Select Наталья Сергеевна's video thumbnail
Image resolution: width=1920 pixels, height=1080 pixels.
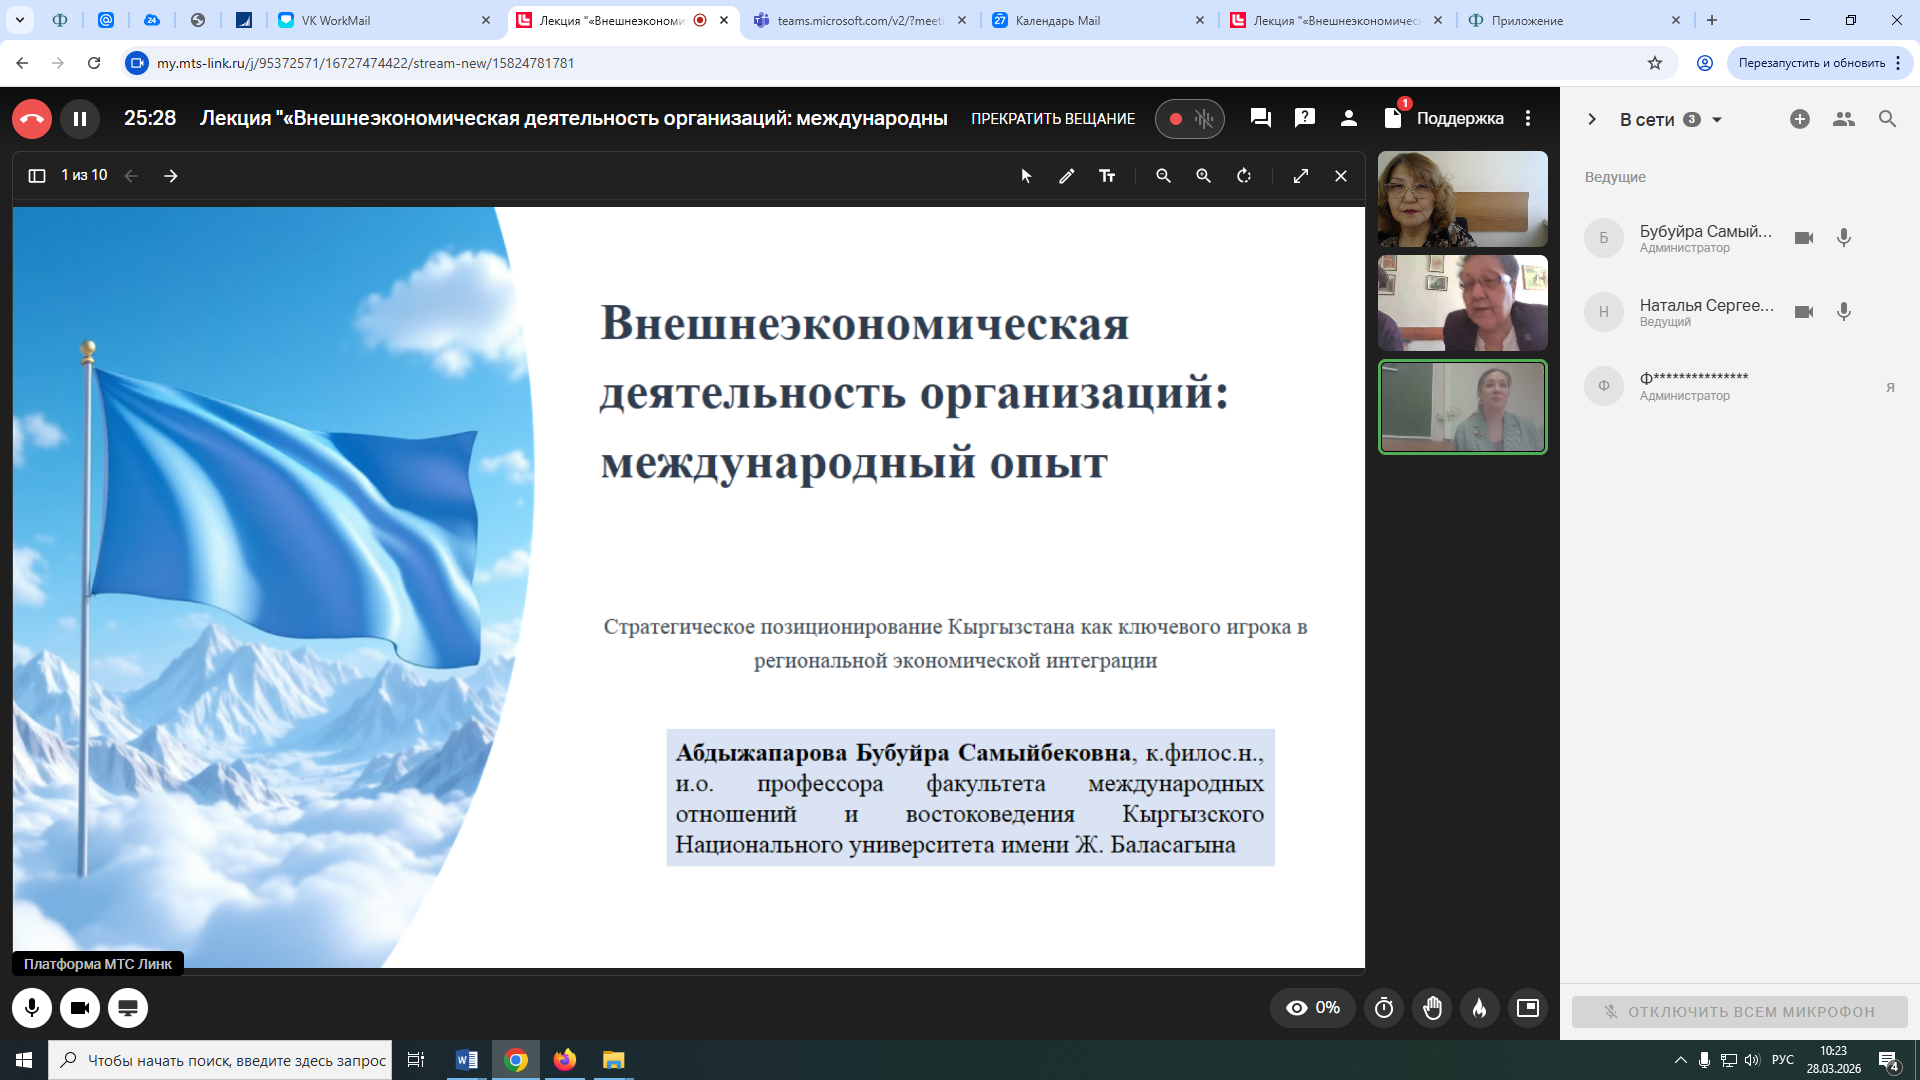[x=1463, y=302]
